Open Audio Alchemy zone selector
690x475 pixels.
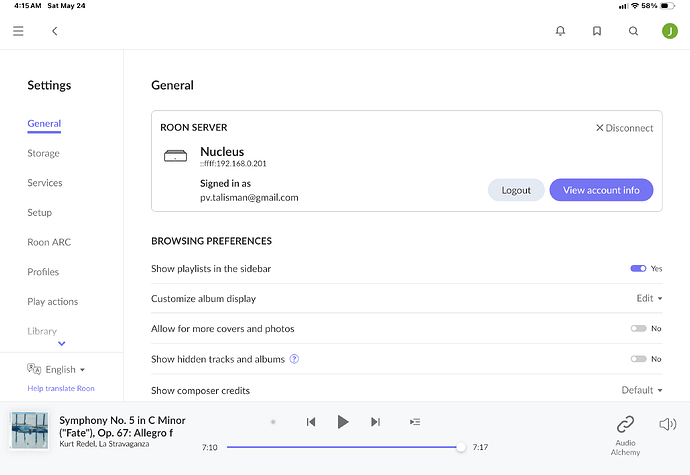(625, 435)
